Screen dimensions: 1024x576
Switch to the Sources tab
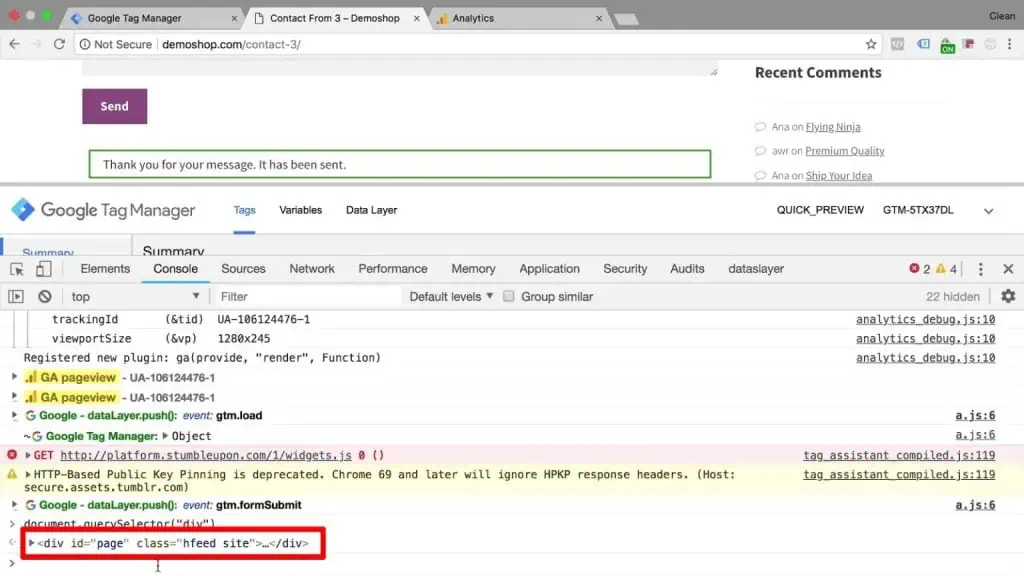(243, 269)
